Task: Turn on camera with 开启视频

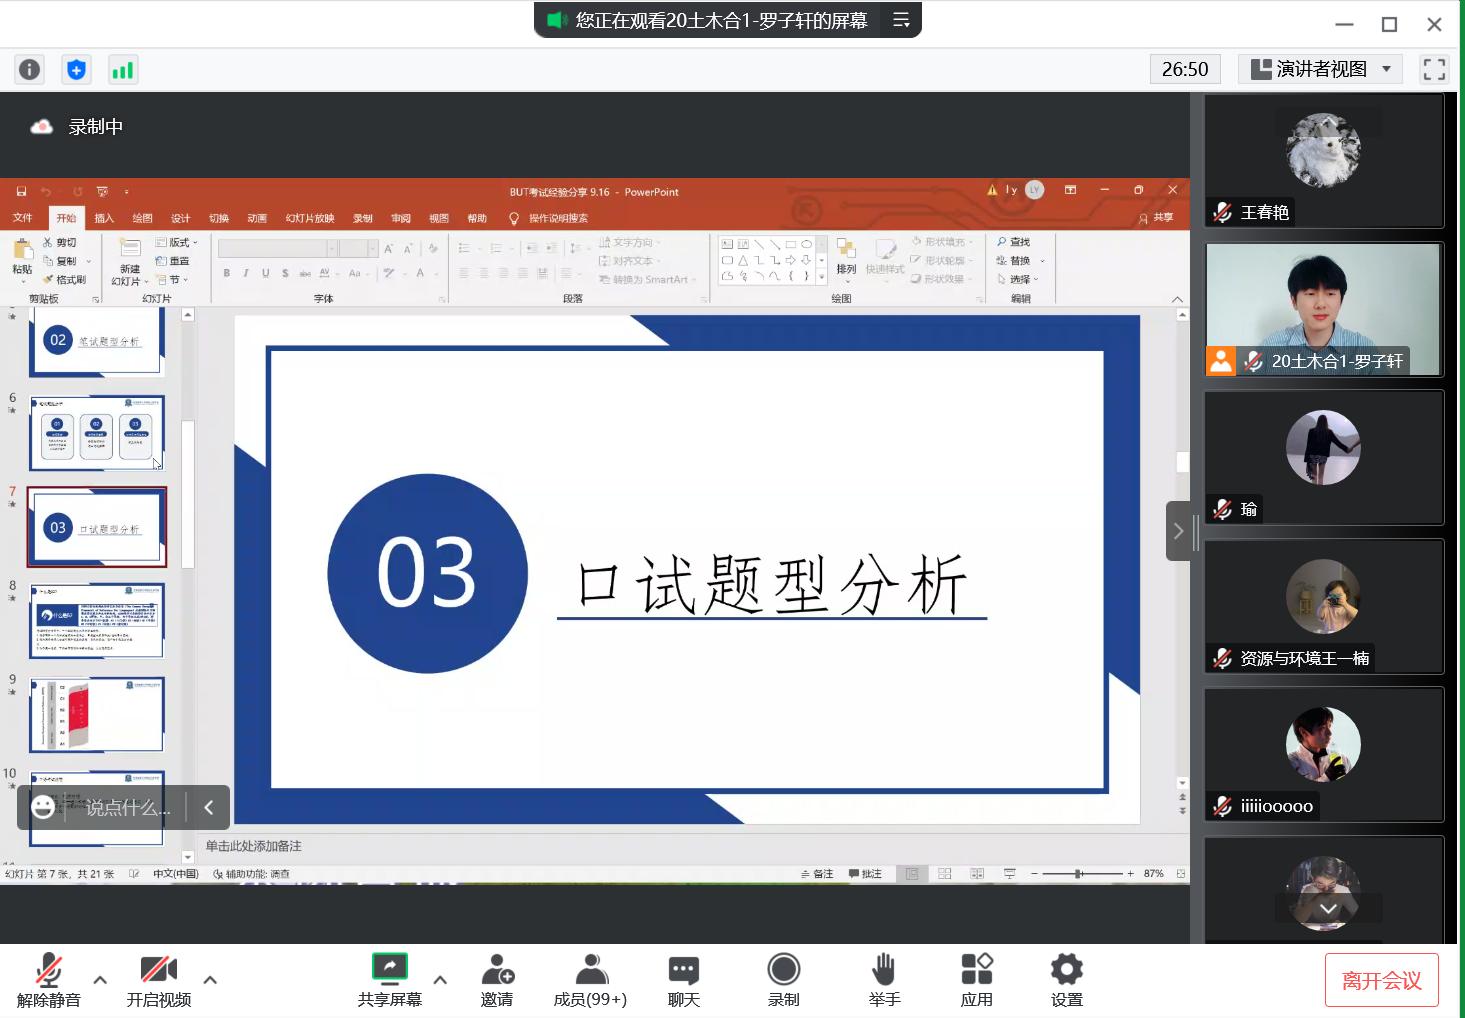Action: [158, 979]
